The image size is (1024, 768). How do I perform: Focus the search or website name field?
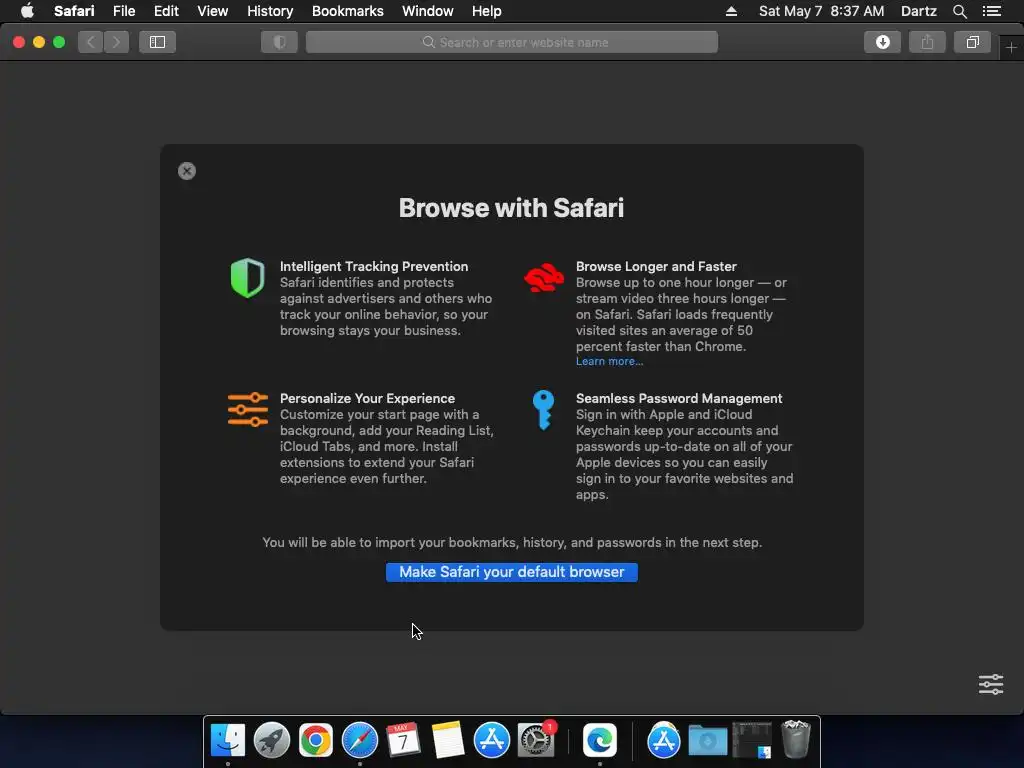(x=512, y=42)
